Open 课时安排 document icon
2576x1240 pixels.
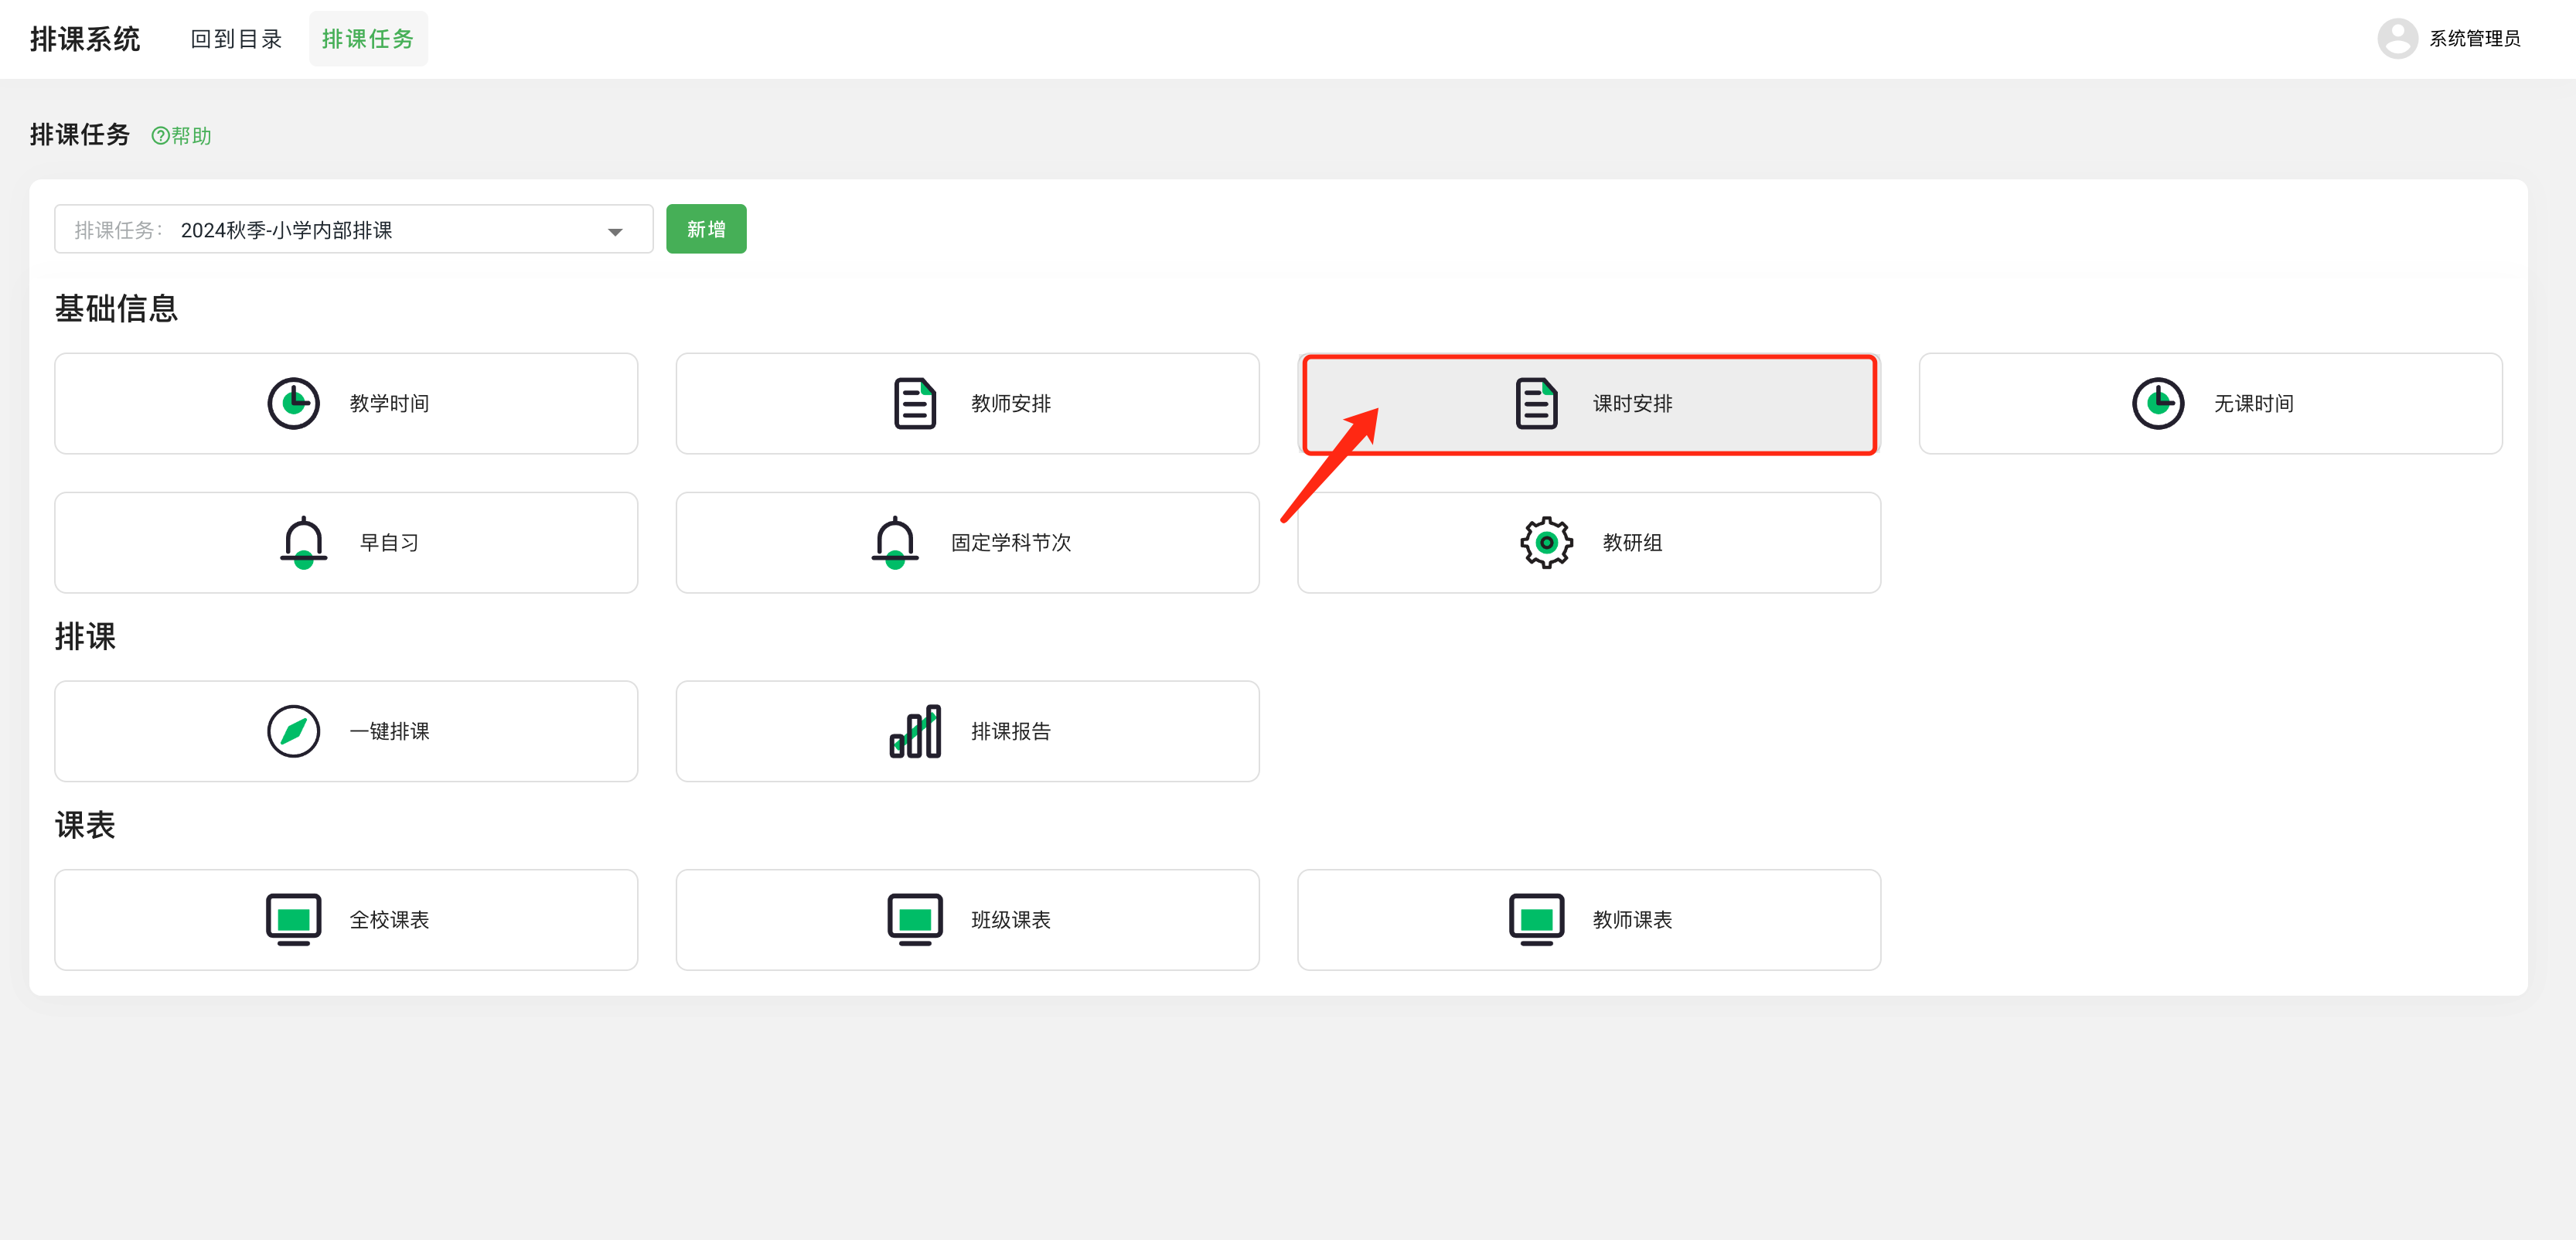pyautogui.click(x=1536, y=403)
